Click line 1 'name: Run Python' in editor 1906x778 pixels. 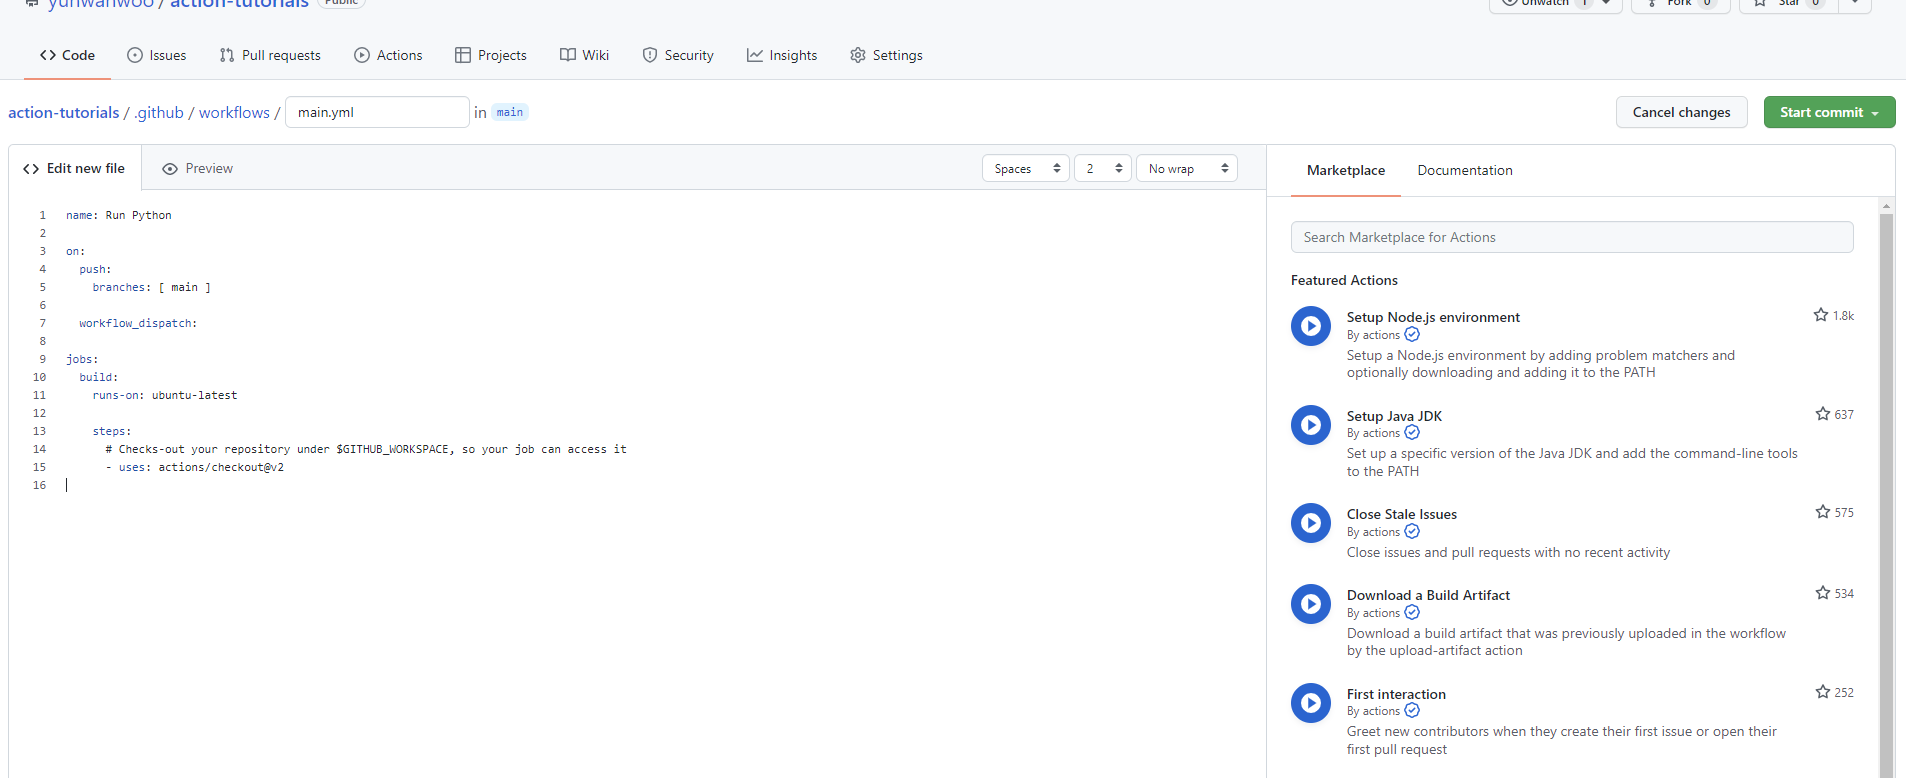click(119, 215)
